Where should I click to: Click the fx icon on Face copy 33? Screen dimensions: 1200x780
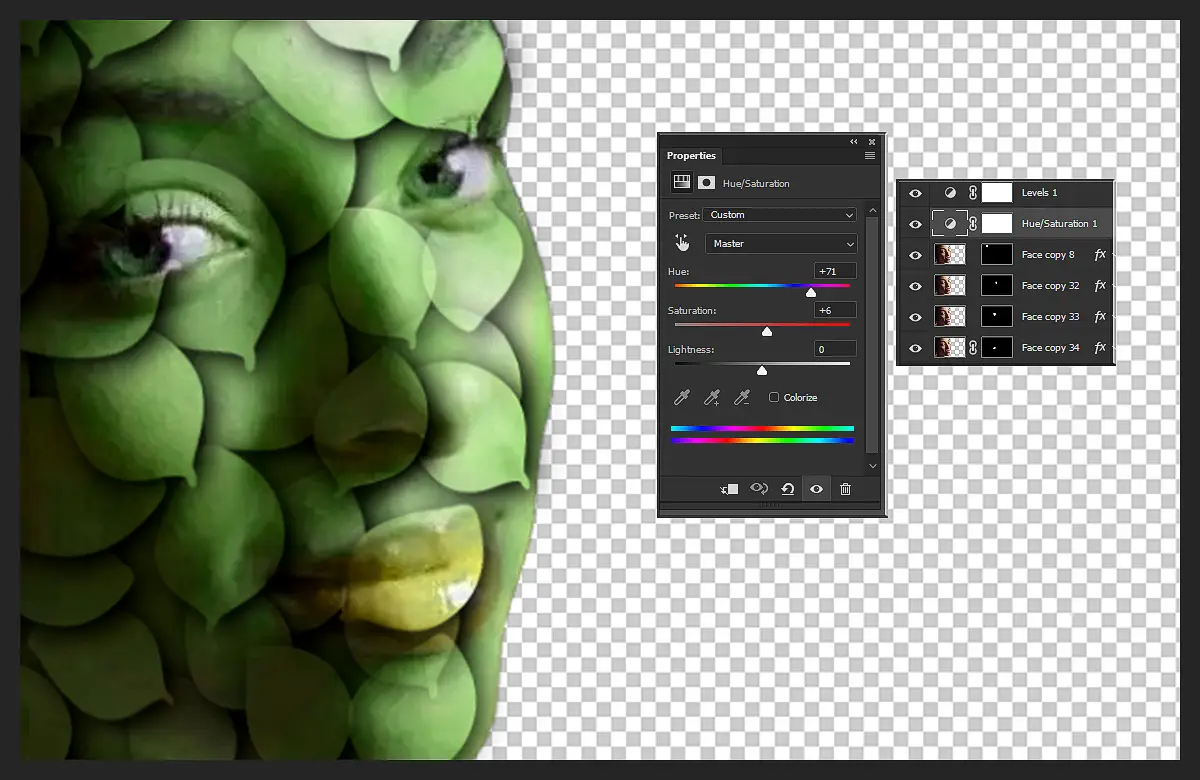[x=1100, y=317]
